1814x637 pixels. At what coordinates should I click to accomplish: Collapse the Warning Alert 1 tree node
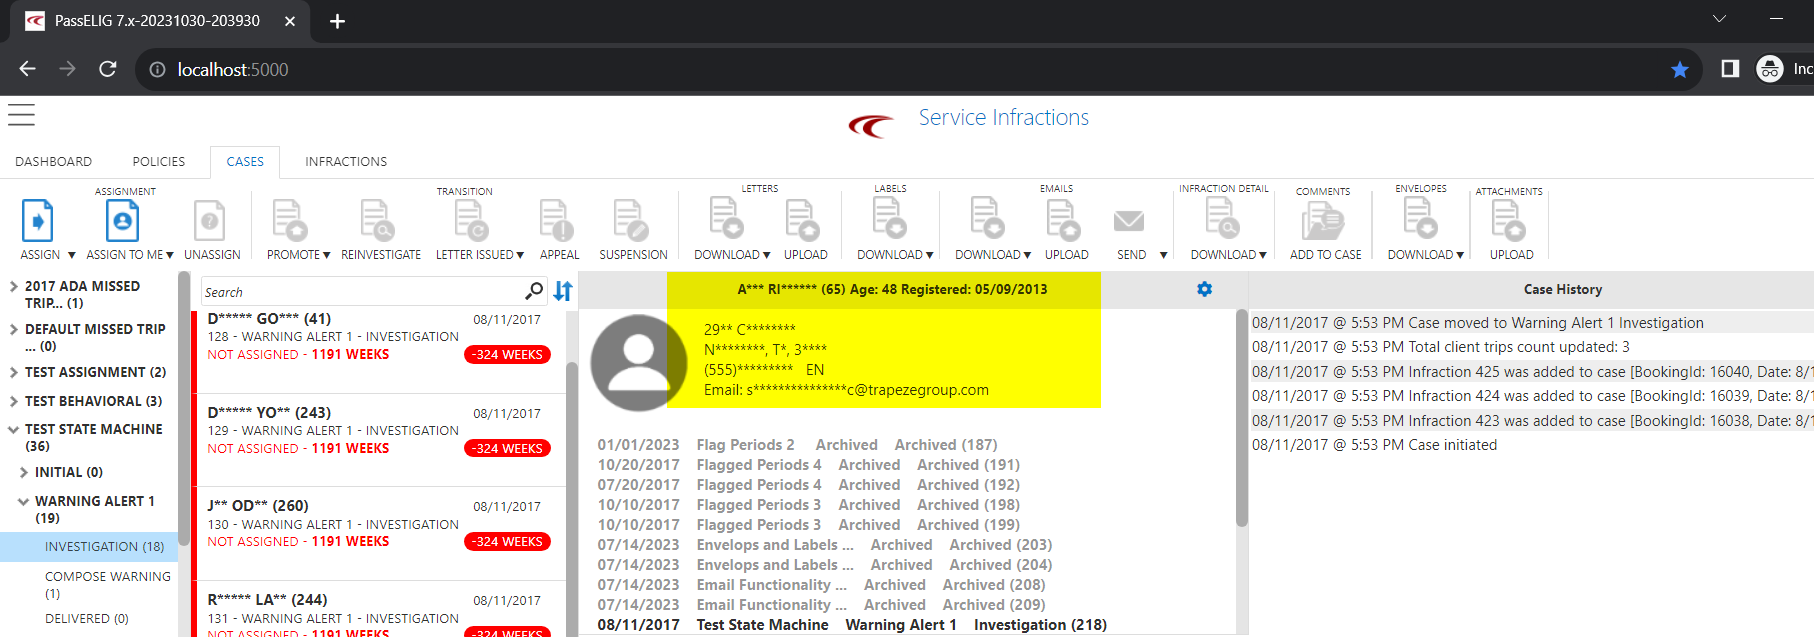(23, 501)
